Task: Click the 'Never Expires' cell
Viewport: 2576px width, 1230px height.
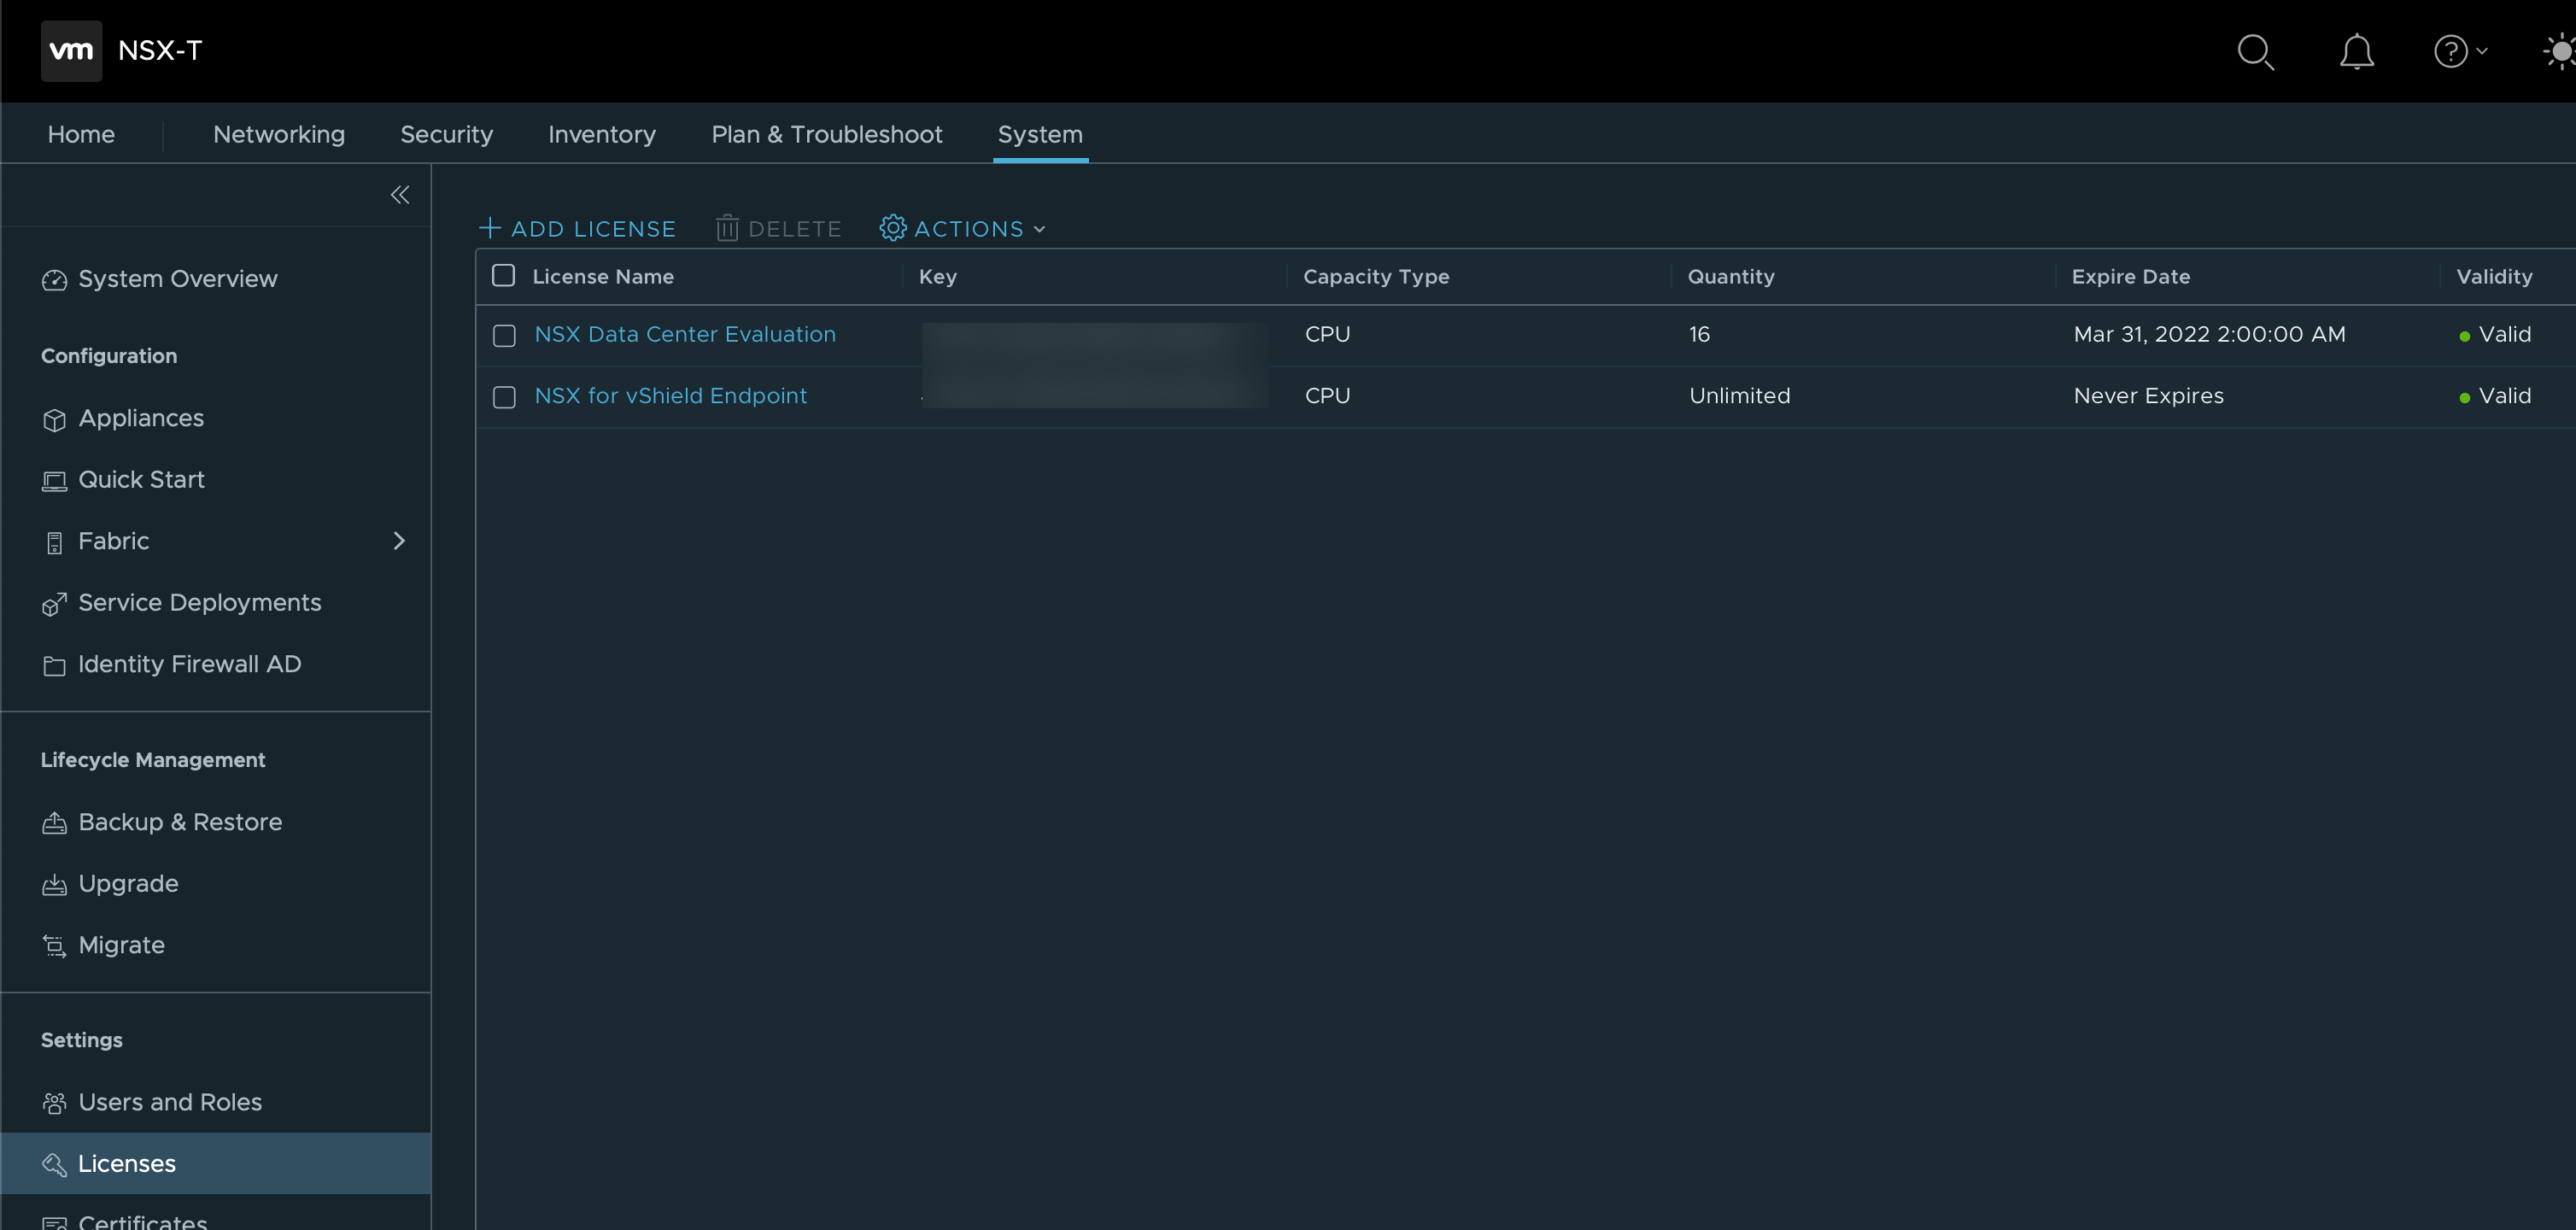Action: pos(2148,396)
